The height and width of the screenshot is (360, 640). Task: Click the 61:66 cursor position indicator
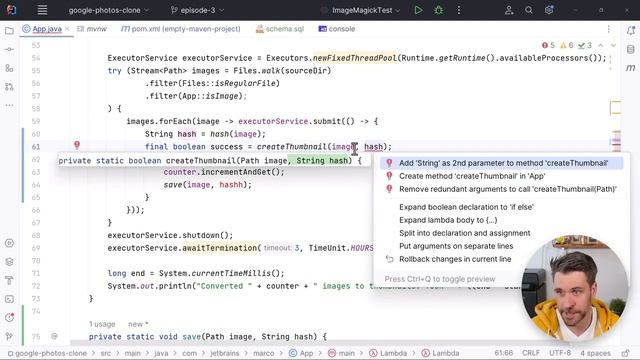(504, 353)
